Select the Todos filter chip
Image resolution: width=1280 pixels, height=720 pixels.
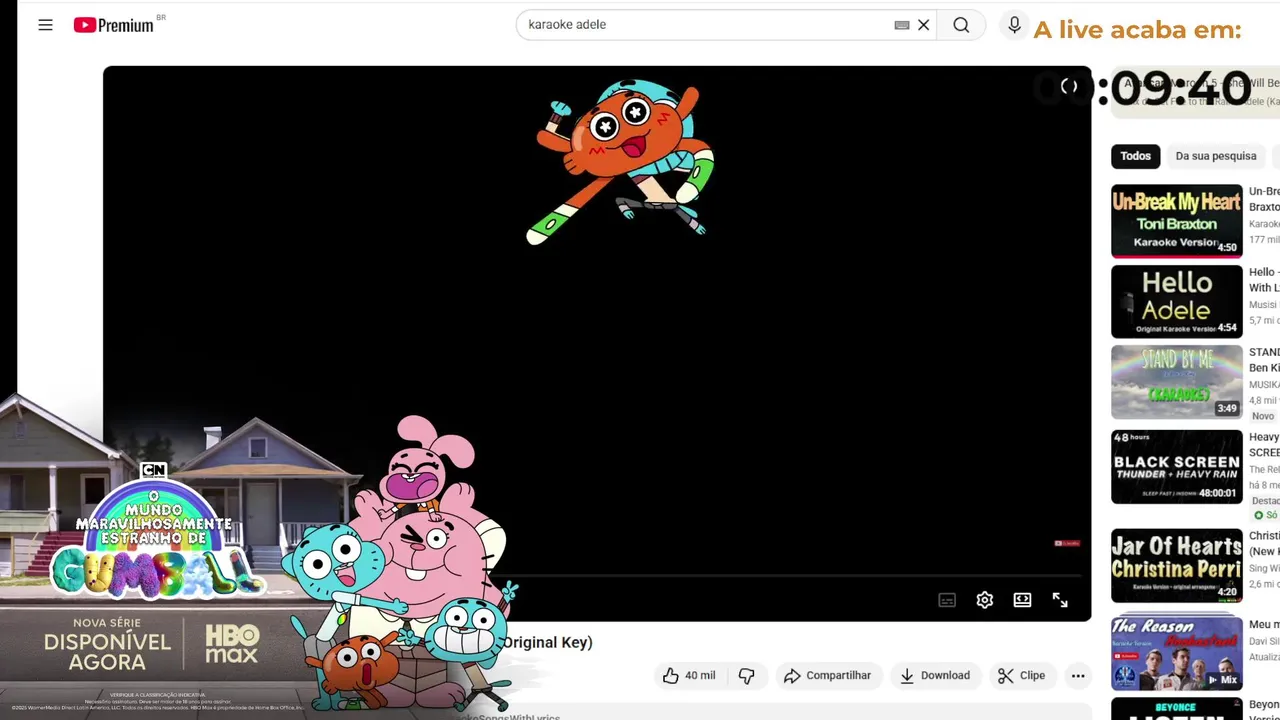click(1135, 156)
